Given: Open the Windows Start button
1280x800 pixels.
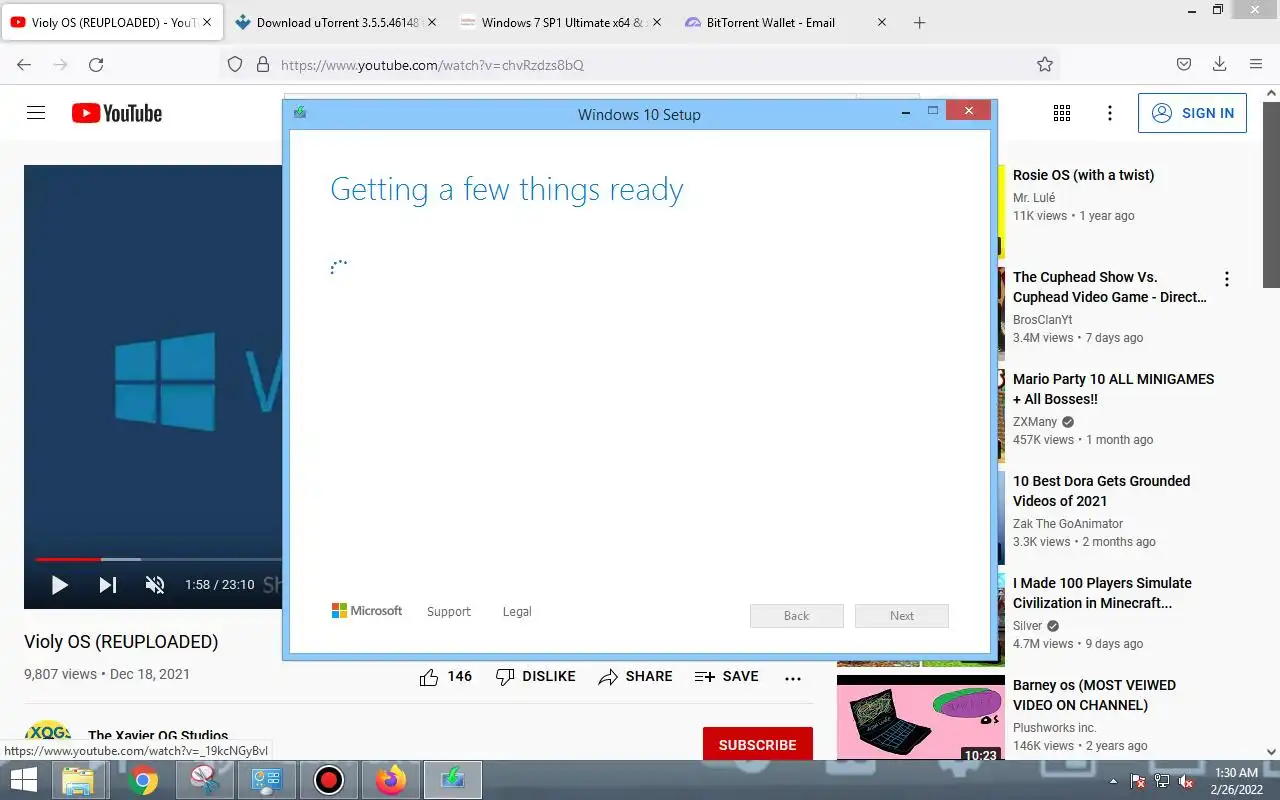Looking at the screenshot, I should pyautogui.click(x=24, y=780).
